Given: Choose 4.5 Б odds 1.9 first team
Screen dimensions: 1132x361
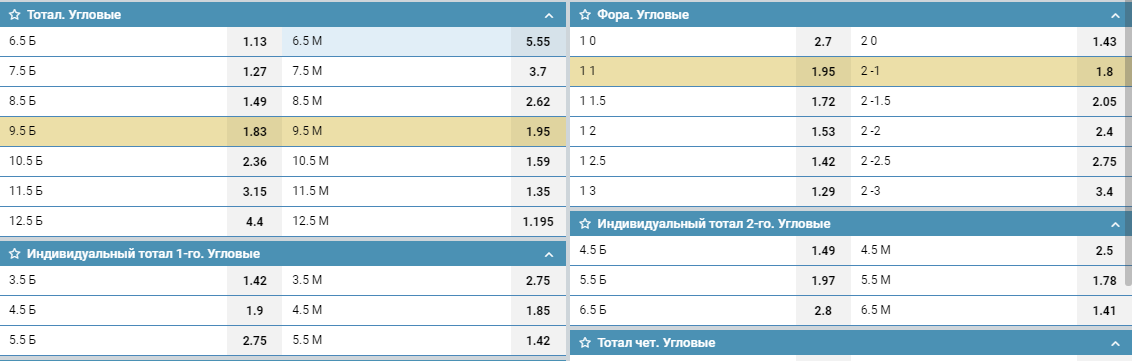Looking at the screenshot, I should pyautogui.click(x=256, y=310).
